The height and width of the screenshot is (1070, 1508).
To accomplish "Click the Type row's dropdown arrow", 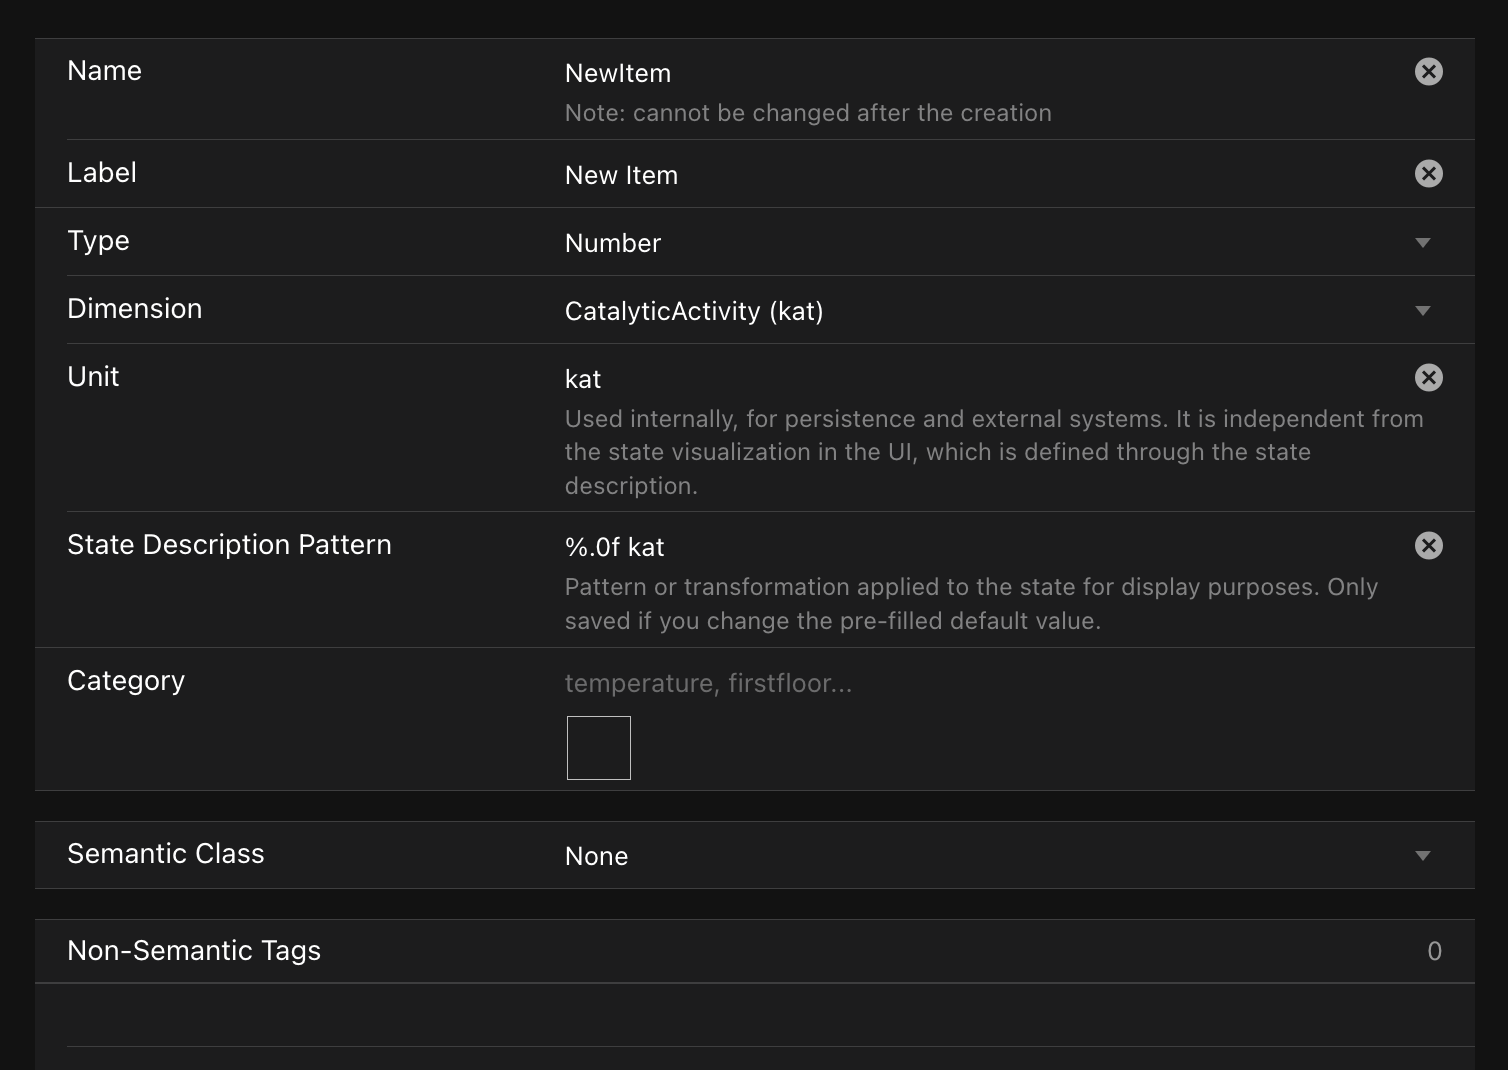I will pyautogui.click(x=1423, y=243).
